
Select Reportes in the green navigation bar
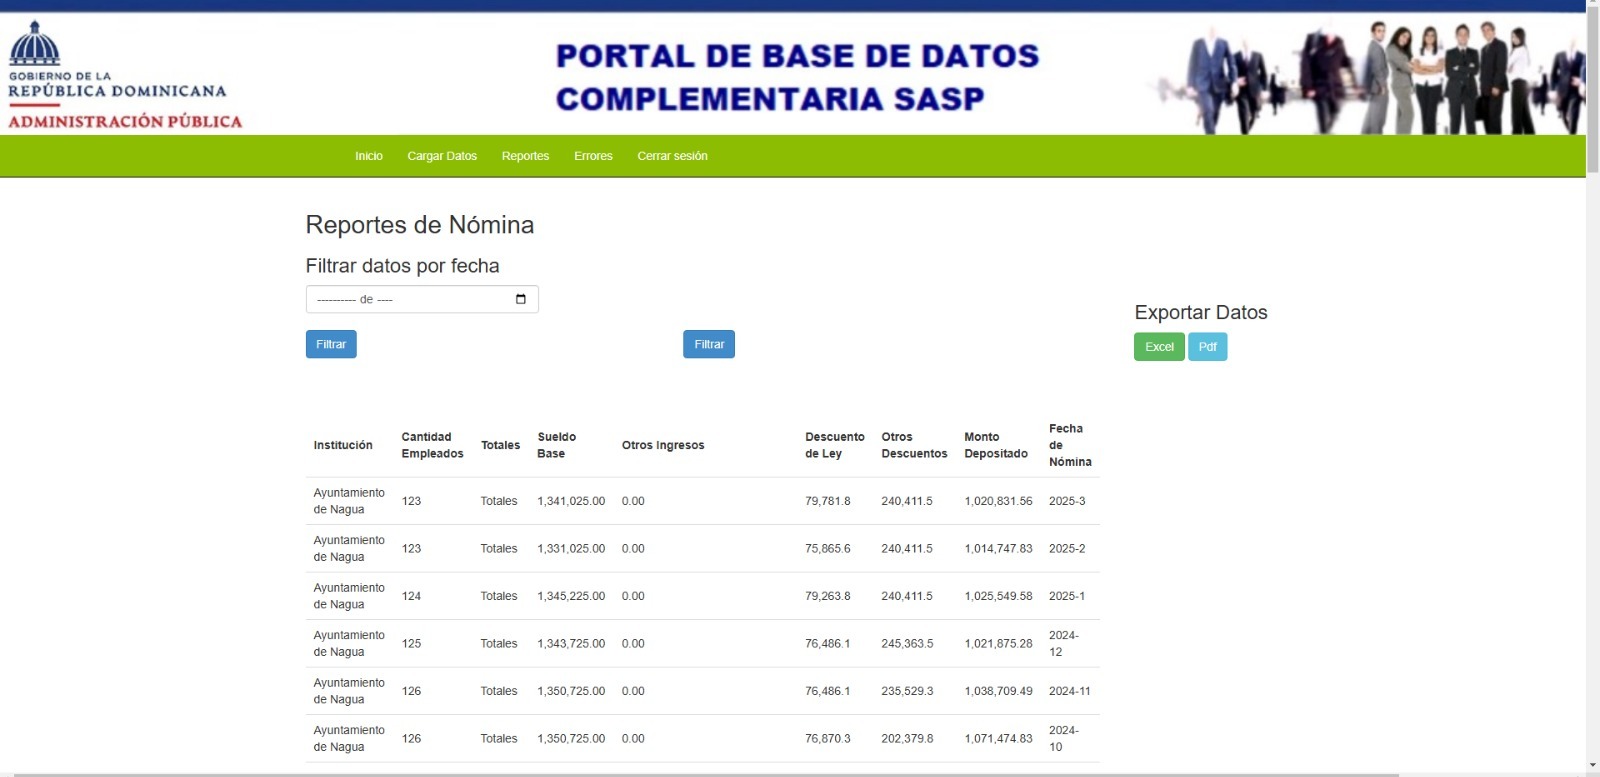(525, 156)
